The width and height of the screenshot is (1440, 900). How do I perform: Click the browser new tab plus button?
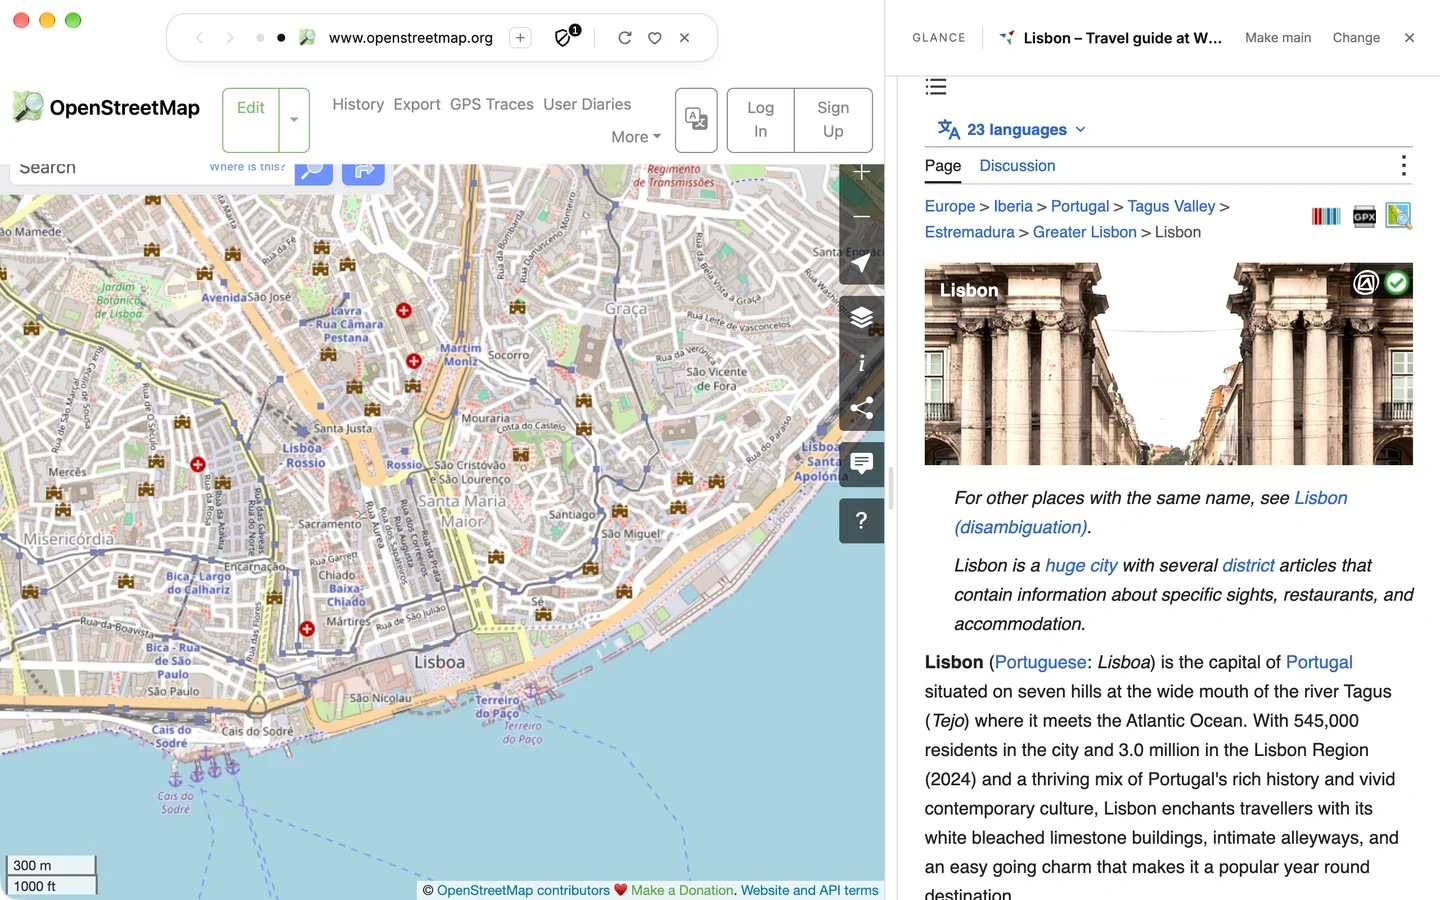[520, 38]
